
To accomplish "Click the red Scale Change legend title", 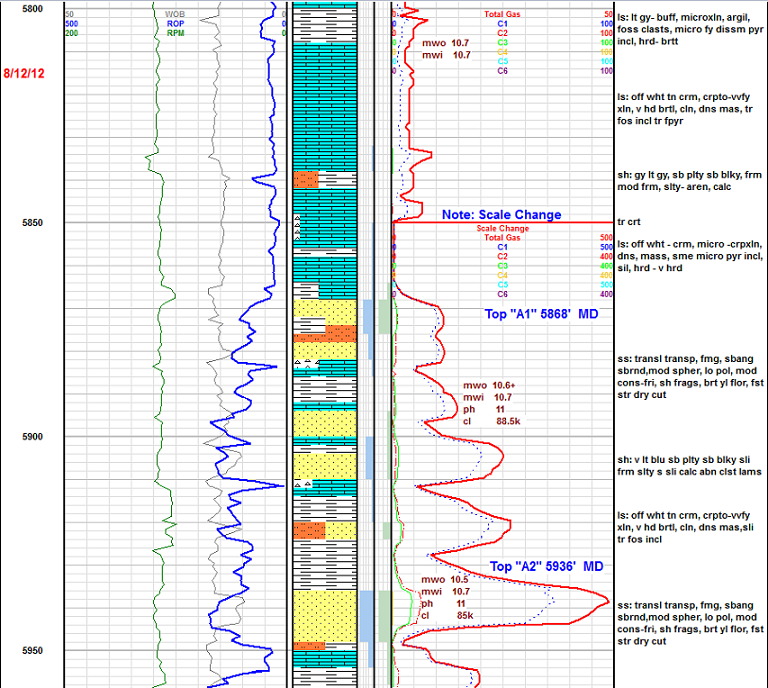I will point(507,228).
